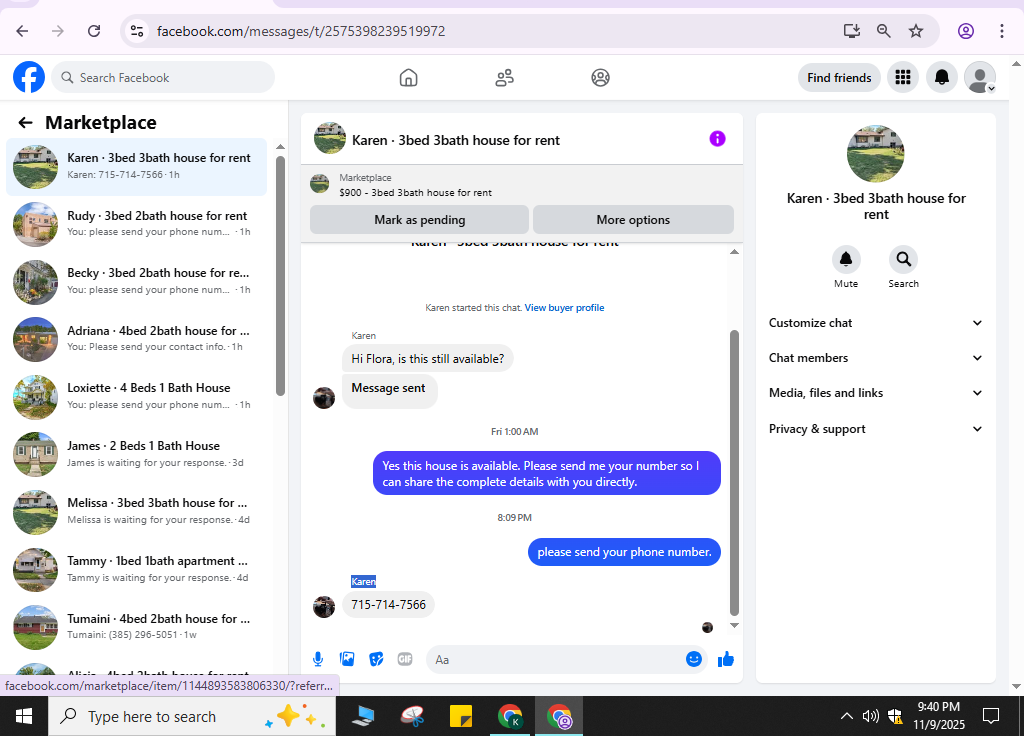Image resolution: width=1024 pixels, height=736 pixels.
Task: Click the 'Hi Flora, is this still available?' message
Action: click(x=428, y=359)
